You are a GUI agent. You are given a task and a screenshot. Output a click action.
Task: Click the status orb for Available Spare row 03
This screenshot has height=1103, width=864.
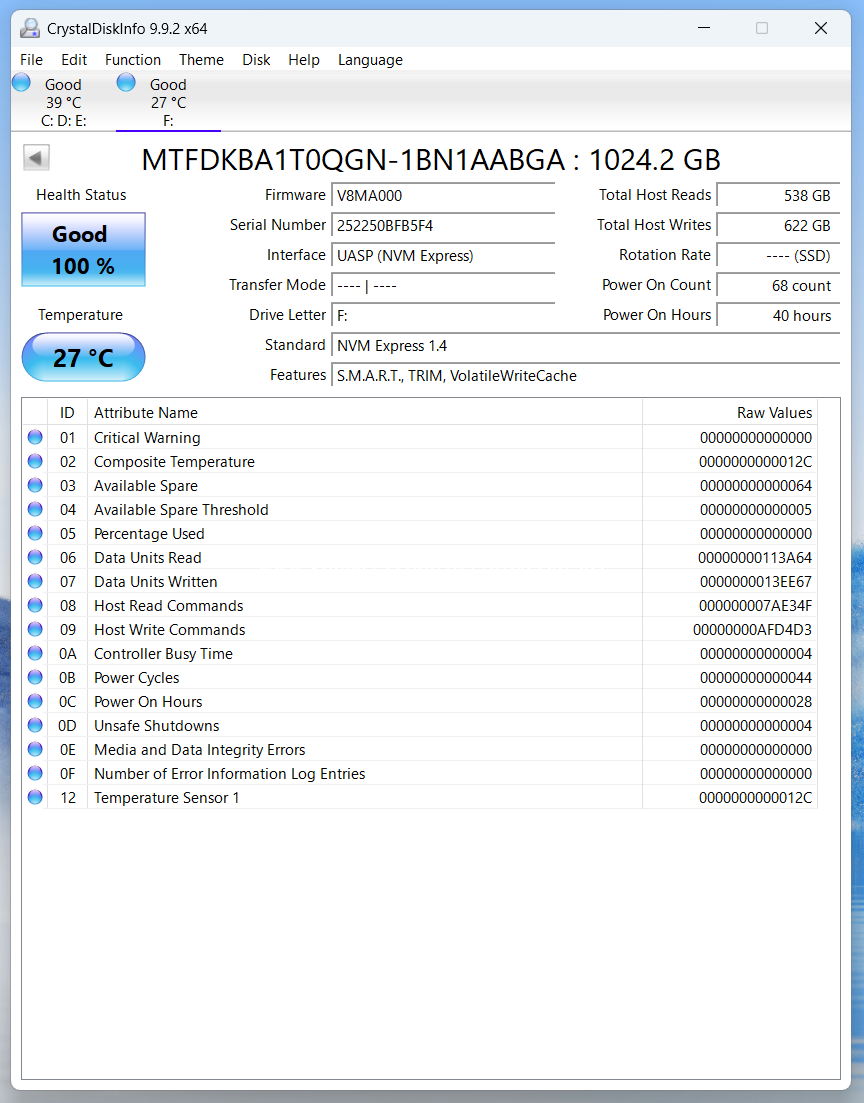pyautogui.click(x=35, y=485)
